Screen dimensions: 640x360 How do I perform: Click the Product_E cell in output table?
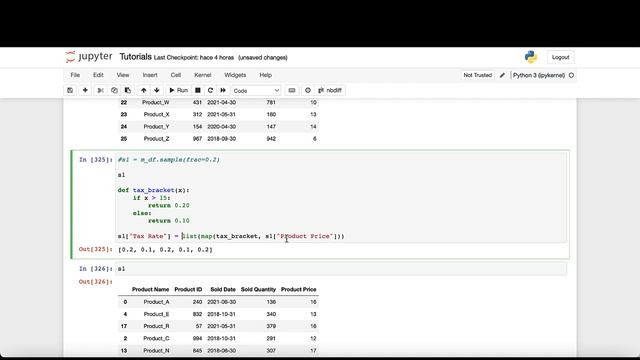tap(156, 314)
